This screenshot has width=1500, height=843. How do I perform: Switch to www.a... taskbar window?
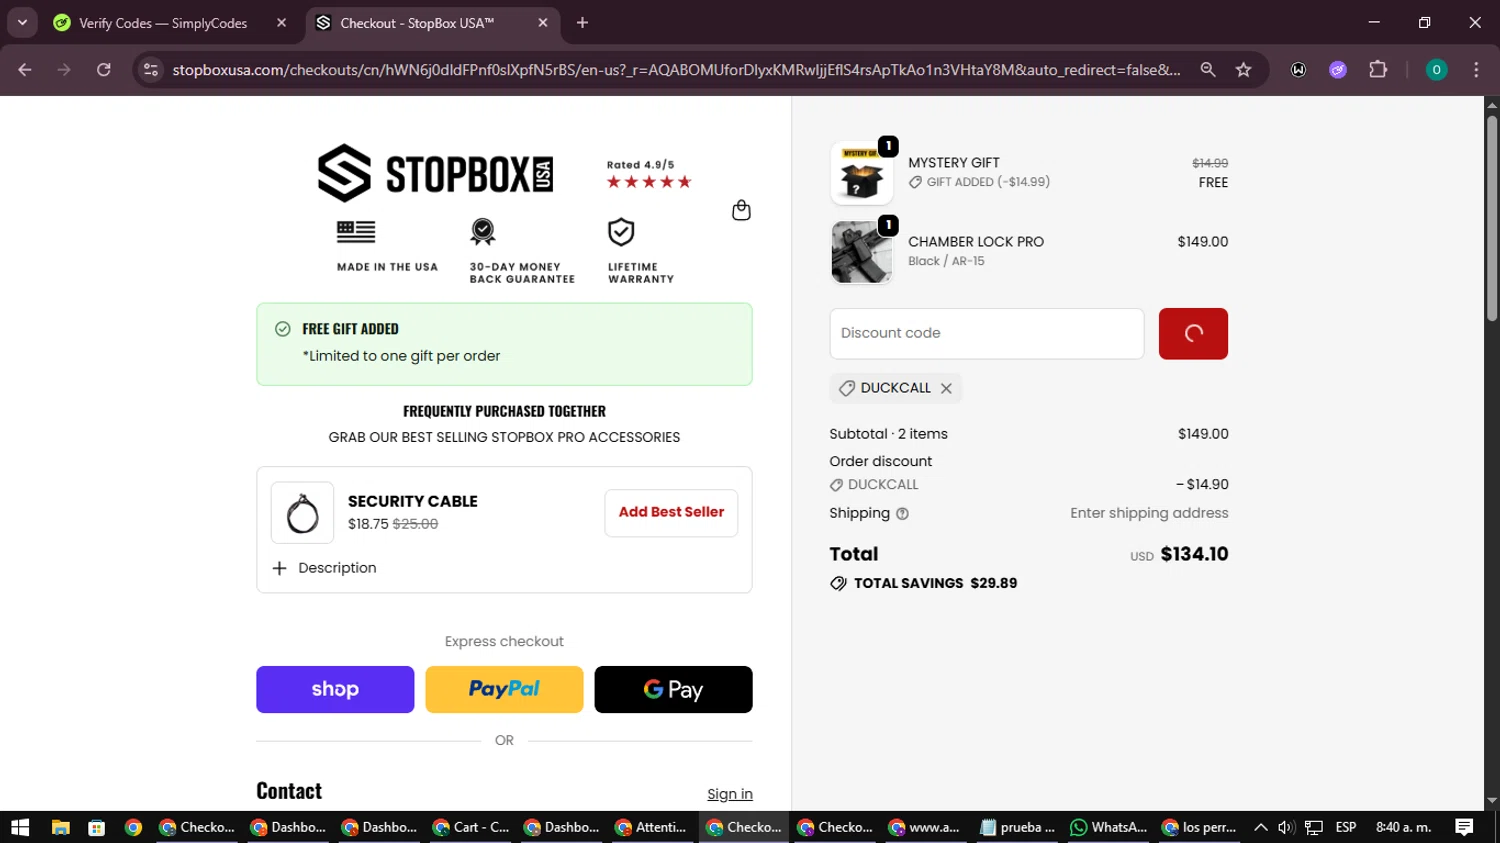[924, 827]
